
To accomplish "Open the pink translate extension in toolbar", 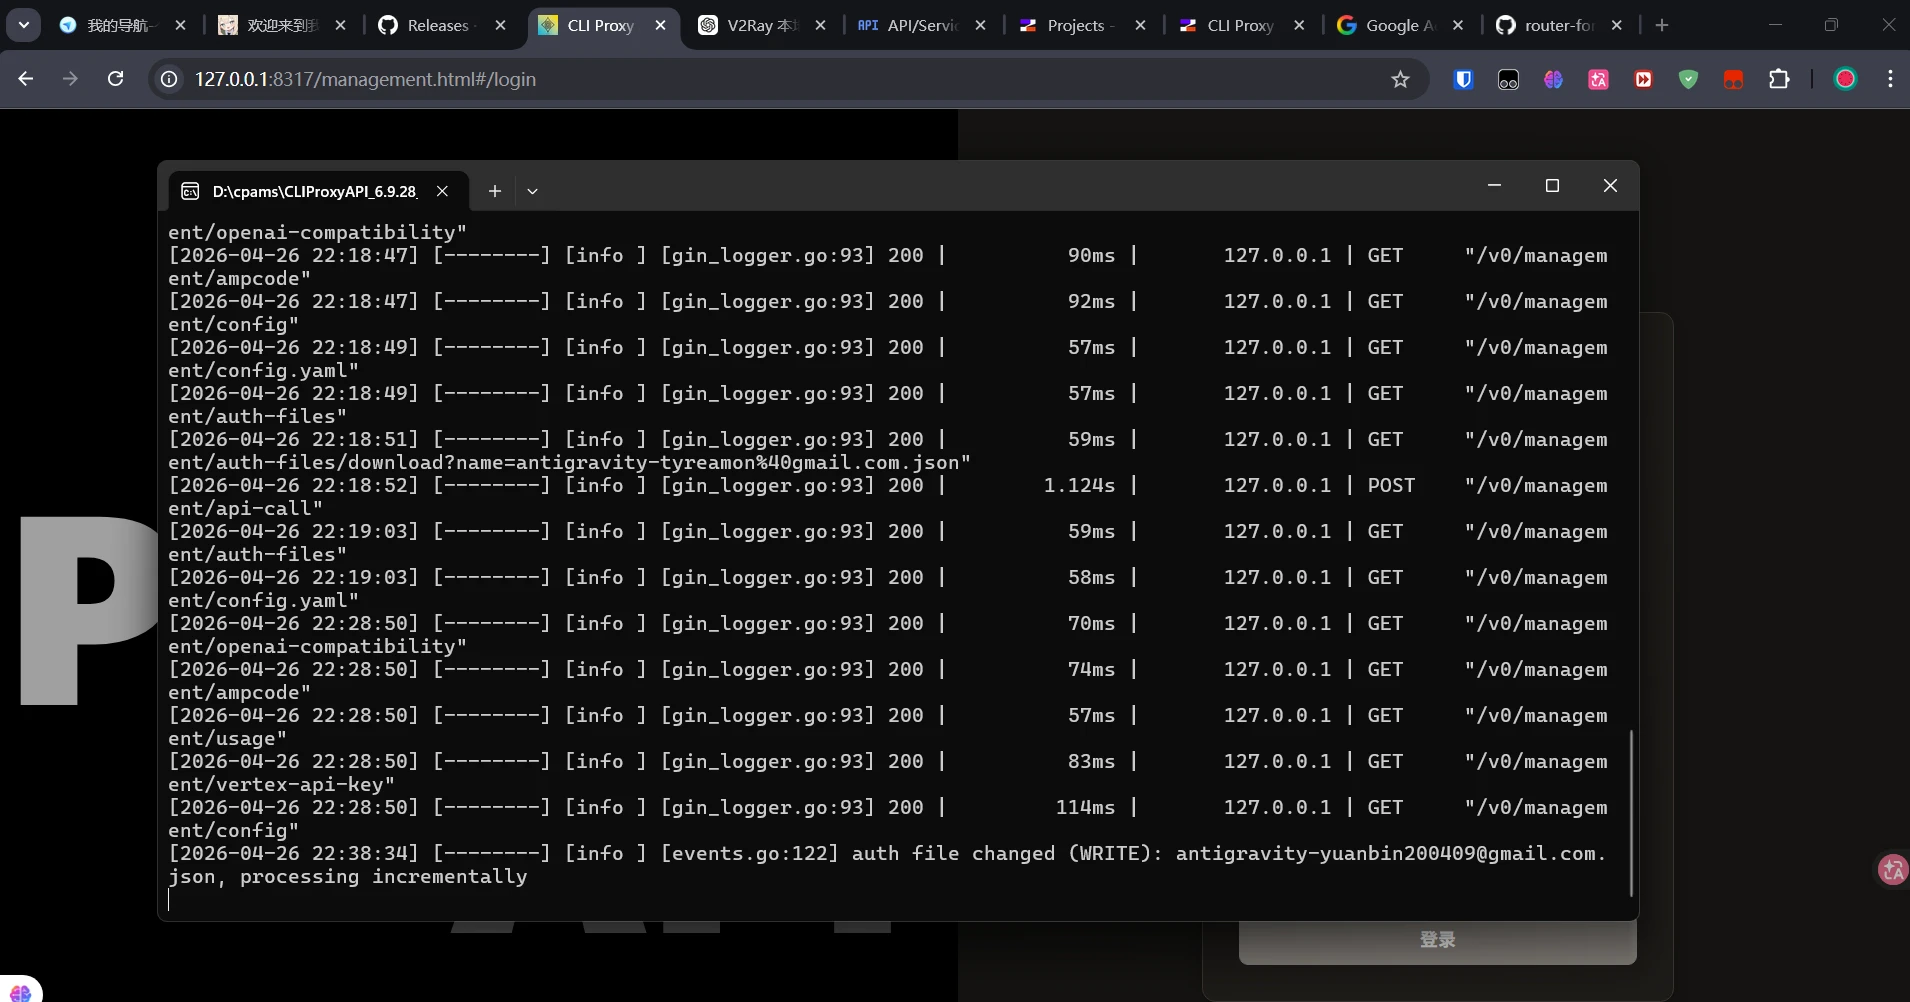I will click(1598, 79).
